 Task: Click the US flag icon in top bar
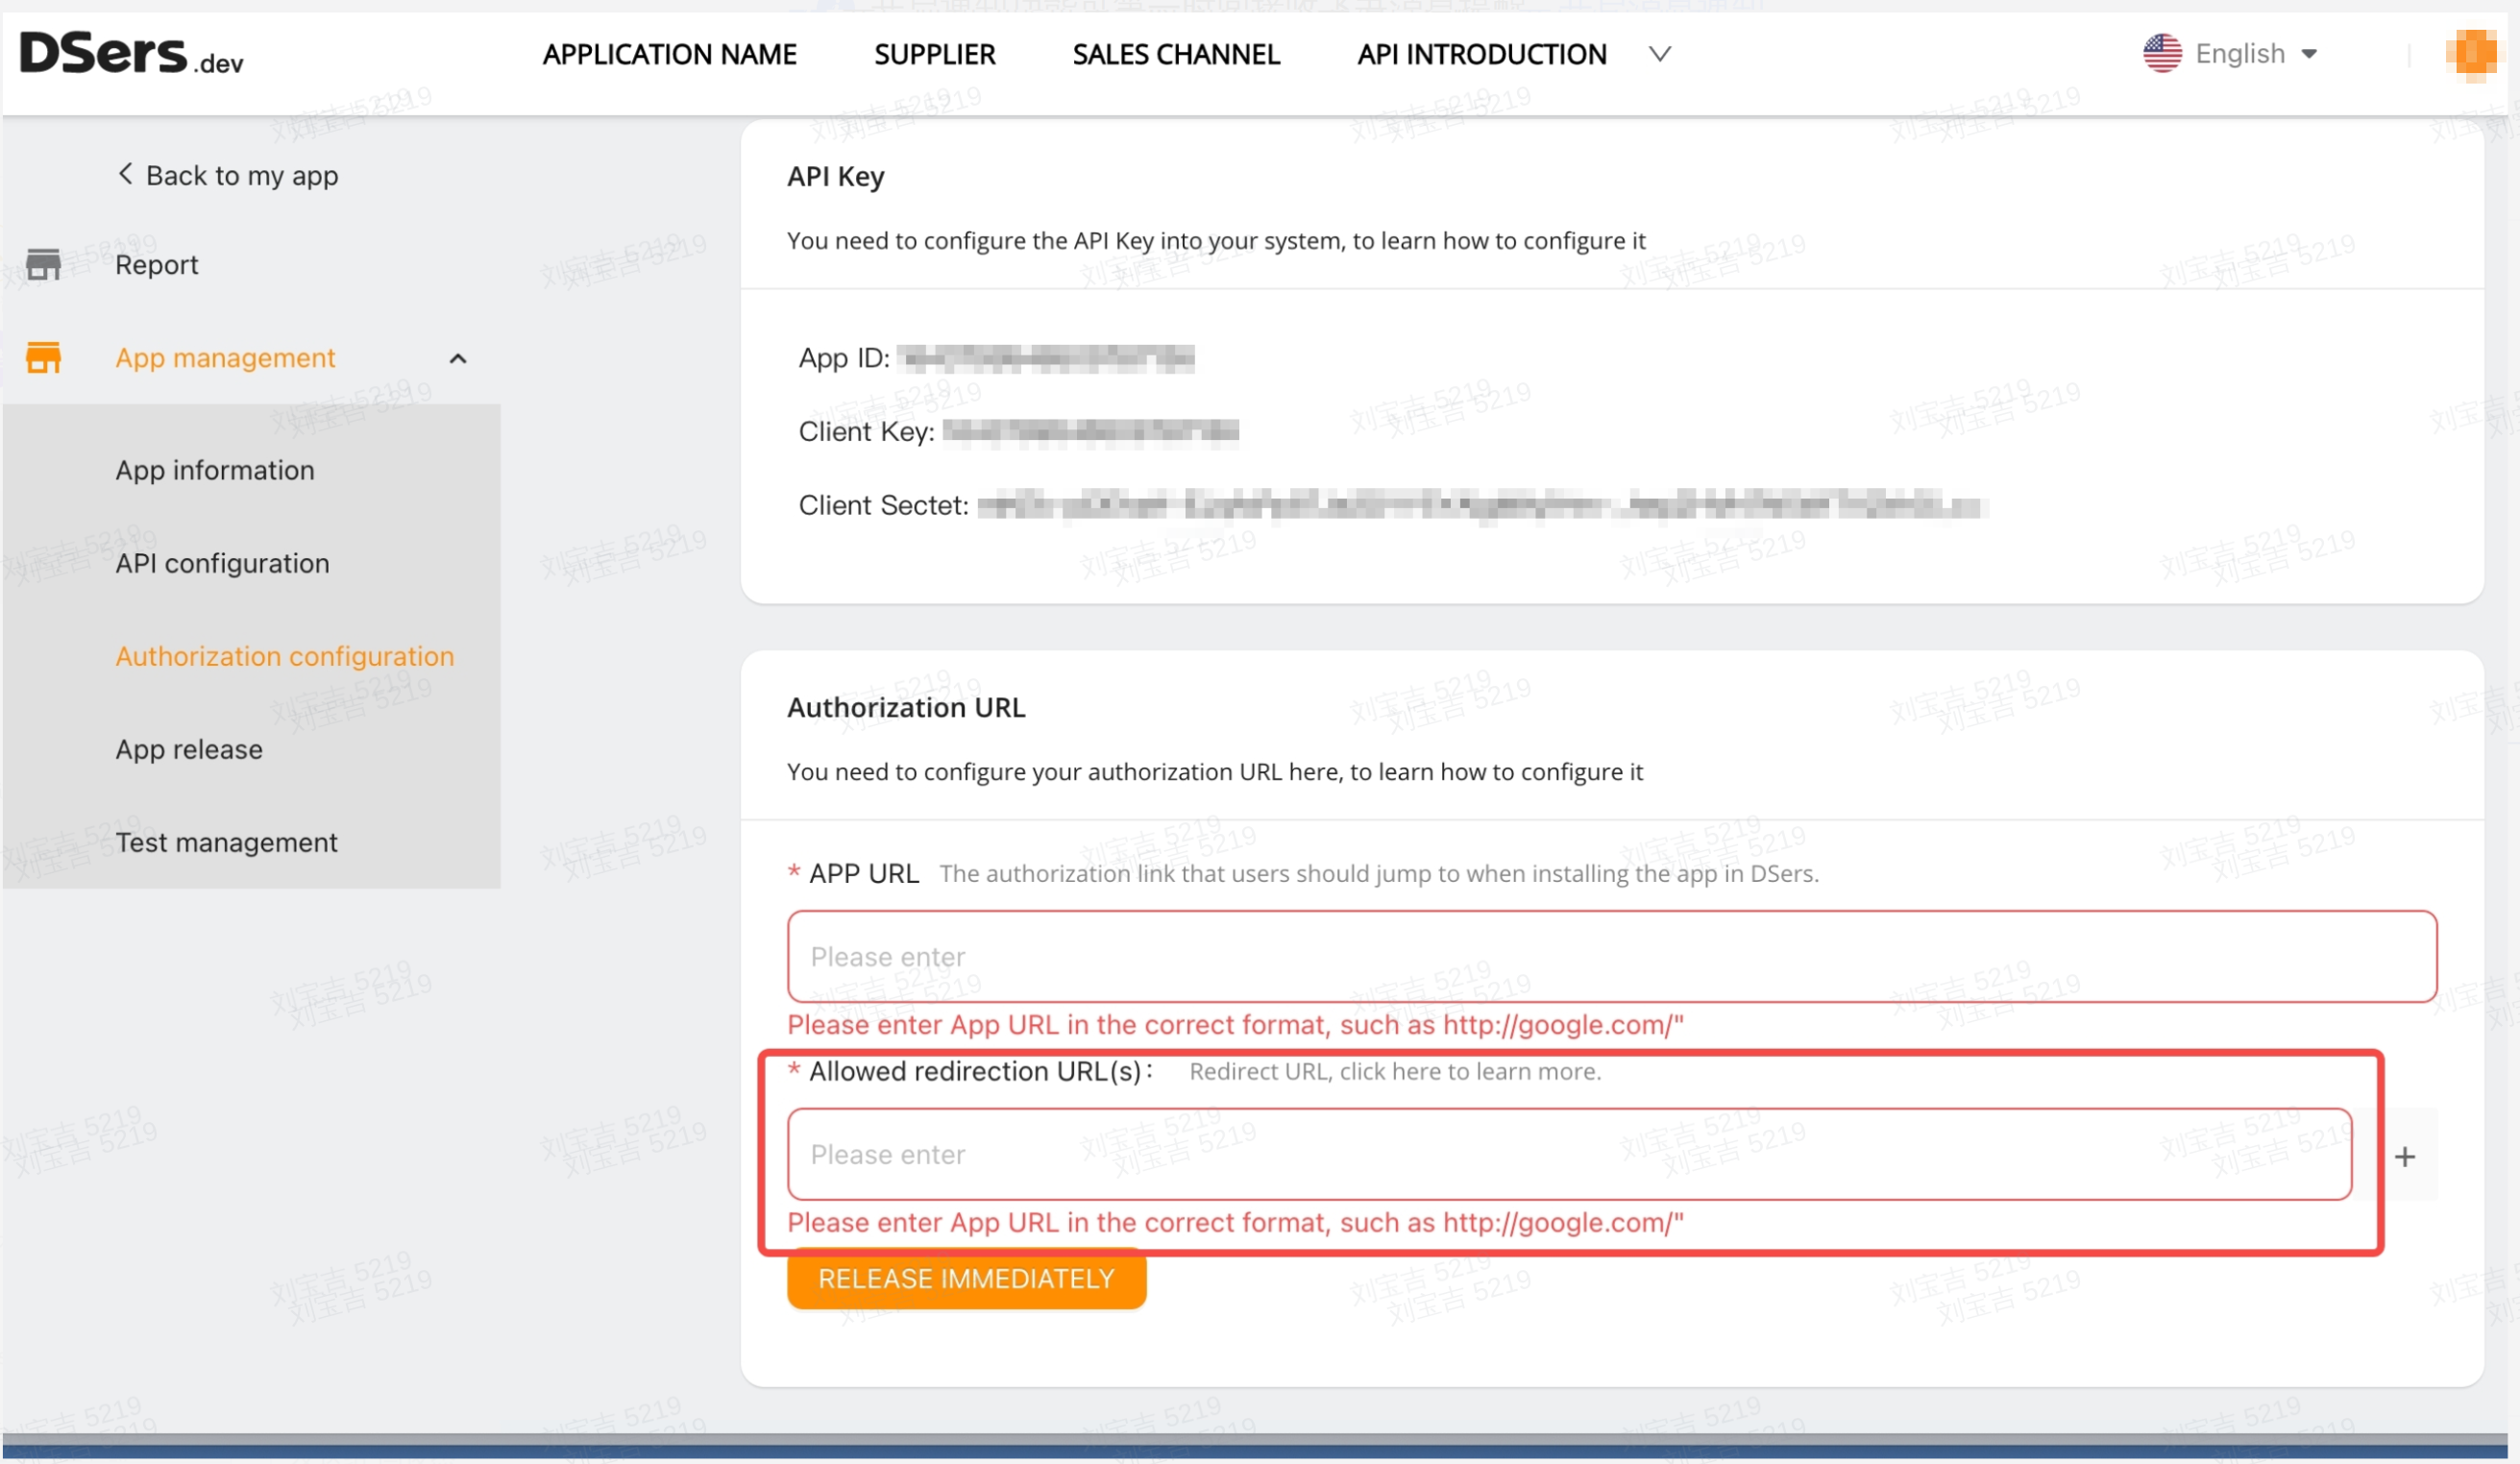(x=2161, y=53)
